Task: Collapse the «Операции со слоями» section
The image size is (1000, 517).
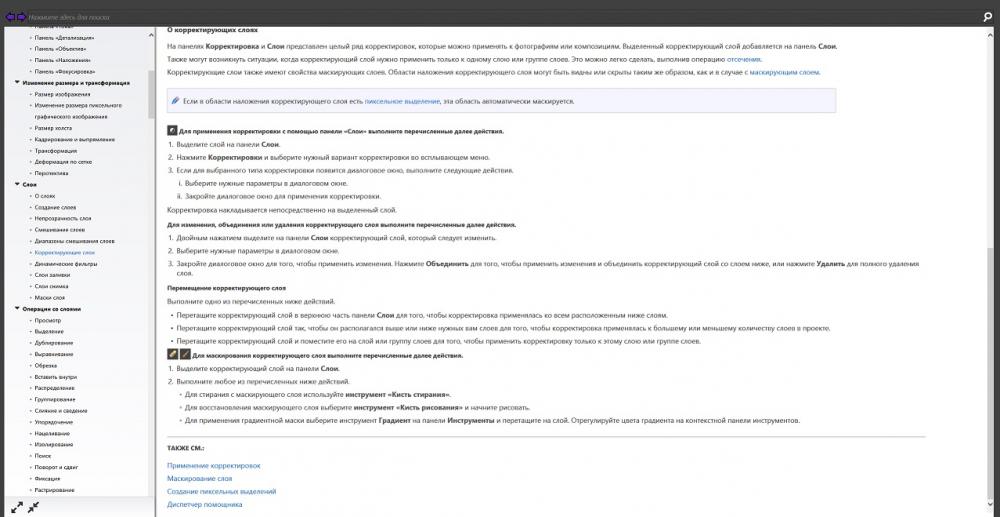Action: point(17,309)
